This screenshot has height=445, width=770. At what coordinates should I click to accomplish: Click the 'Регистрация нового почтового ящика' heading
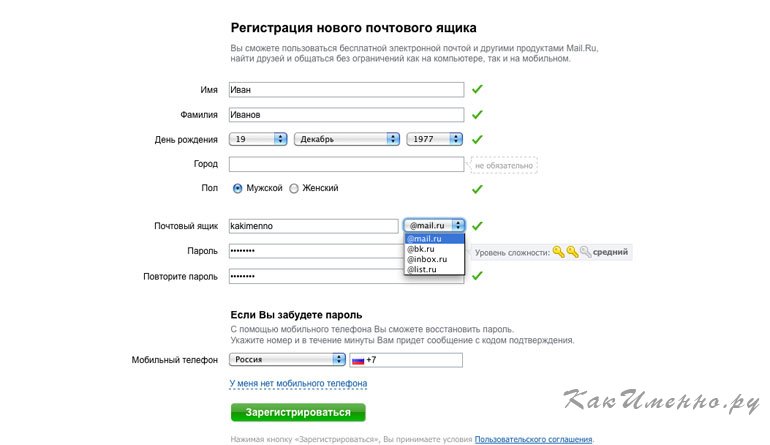(354, 28)
